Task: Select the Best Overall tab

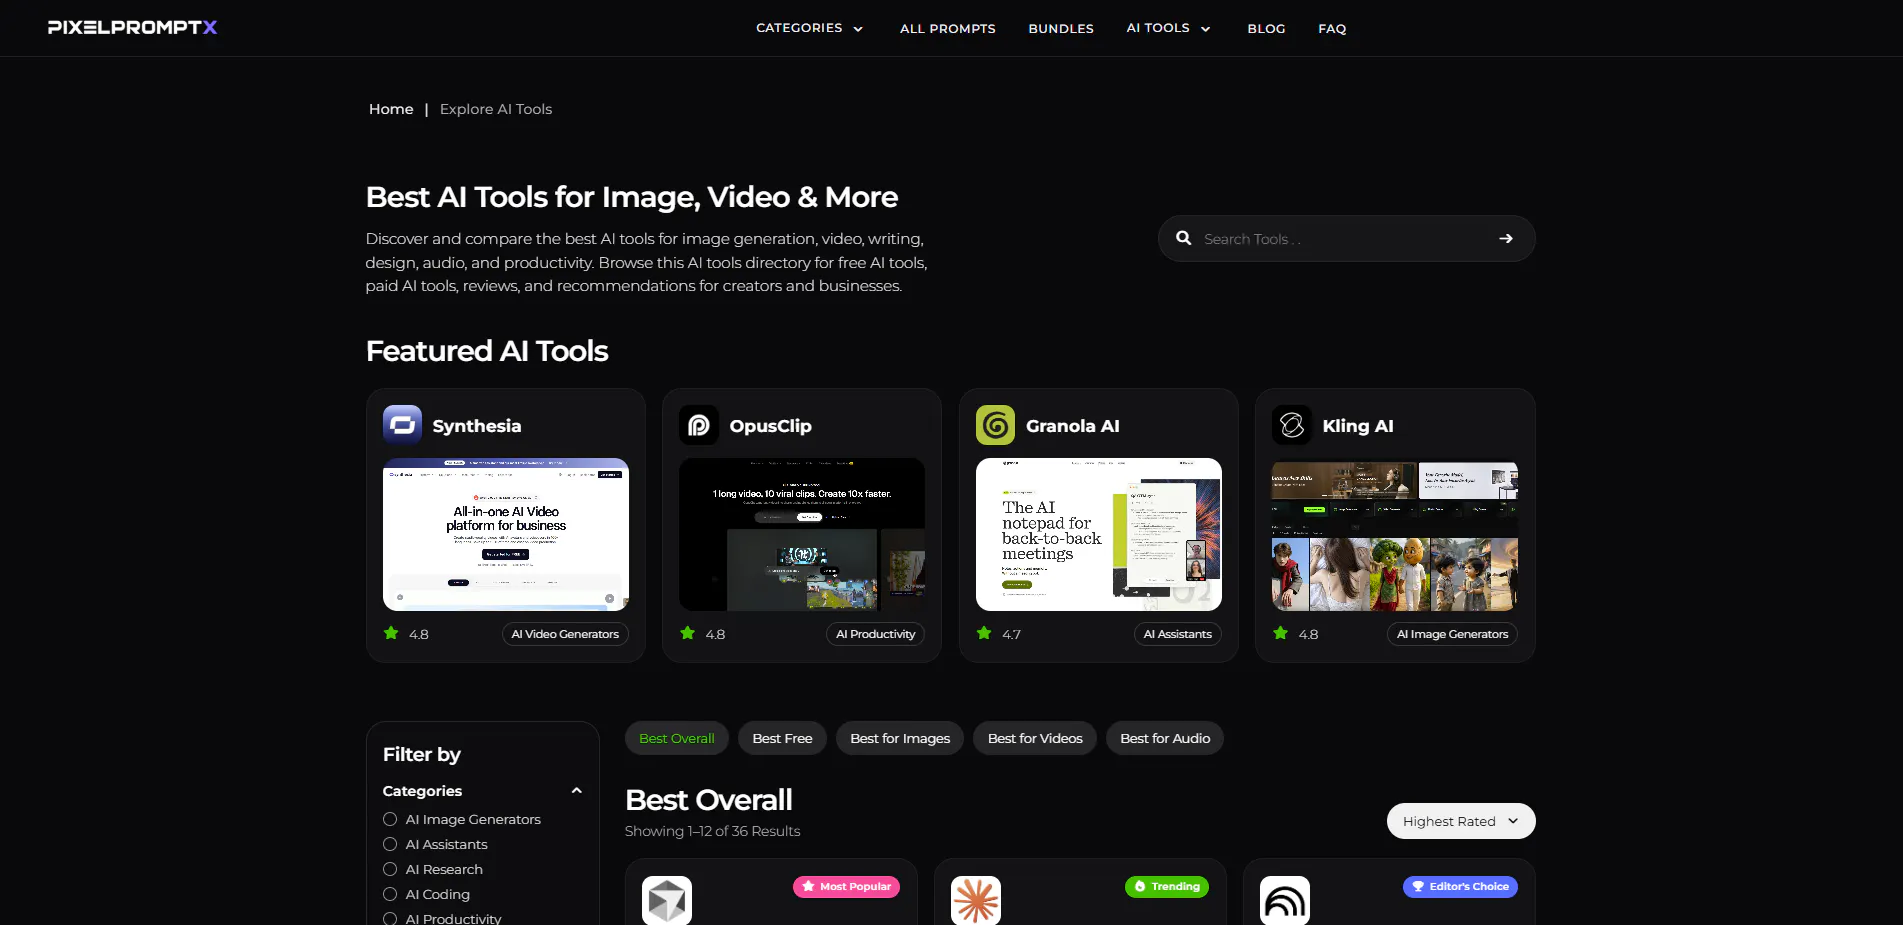Action: pyautogui.click(x=677, y=738)
